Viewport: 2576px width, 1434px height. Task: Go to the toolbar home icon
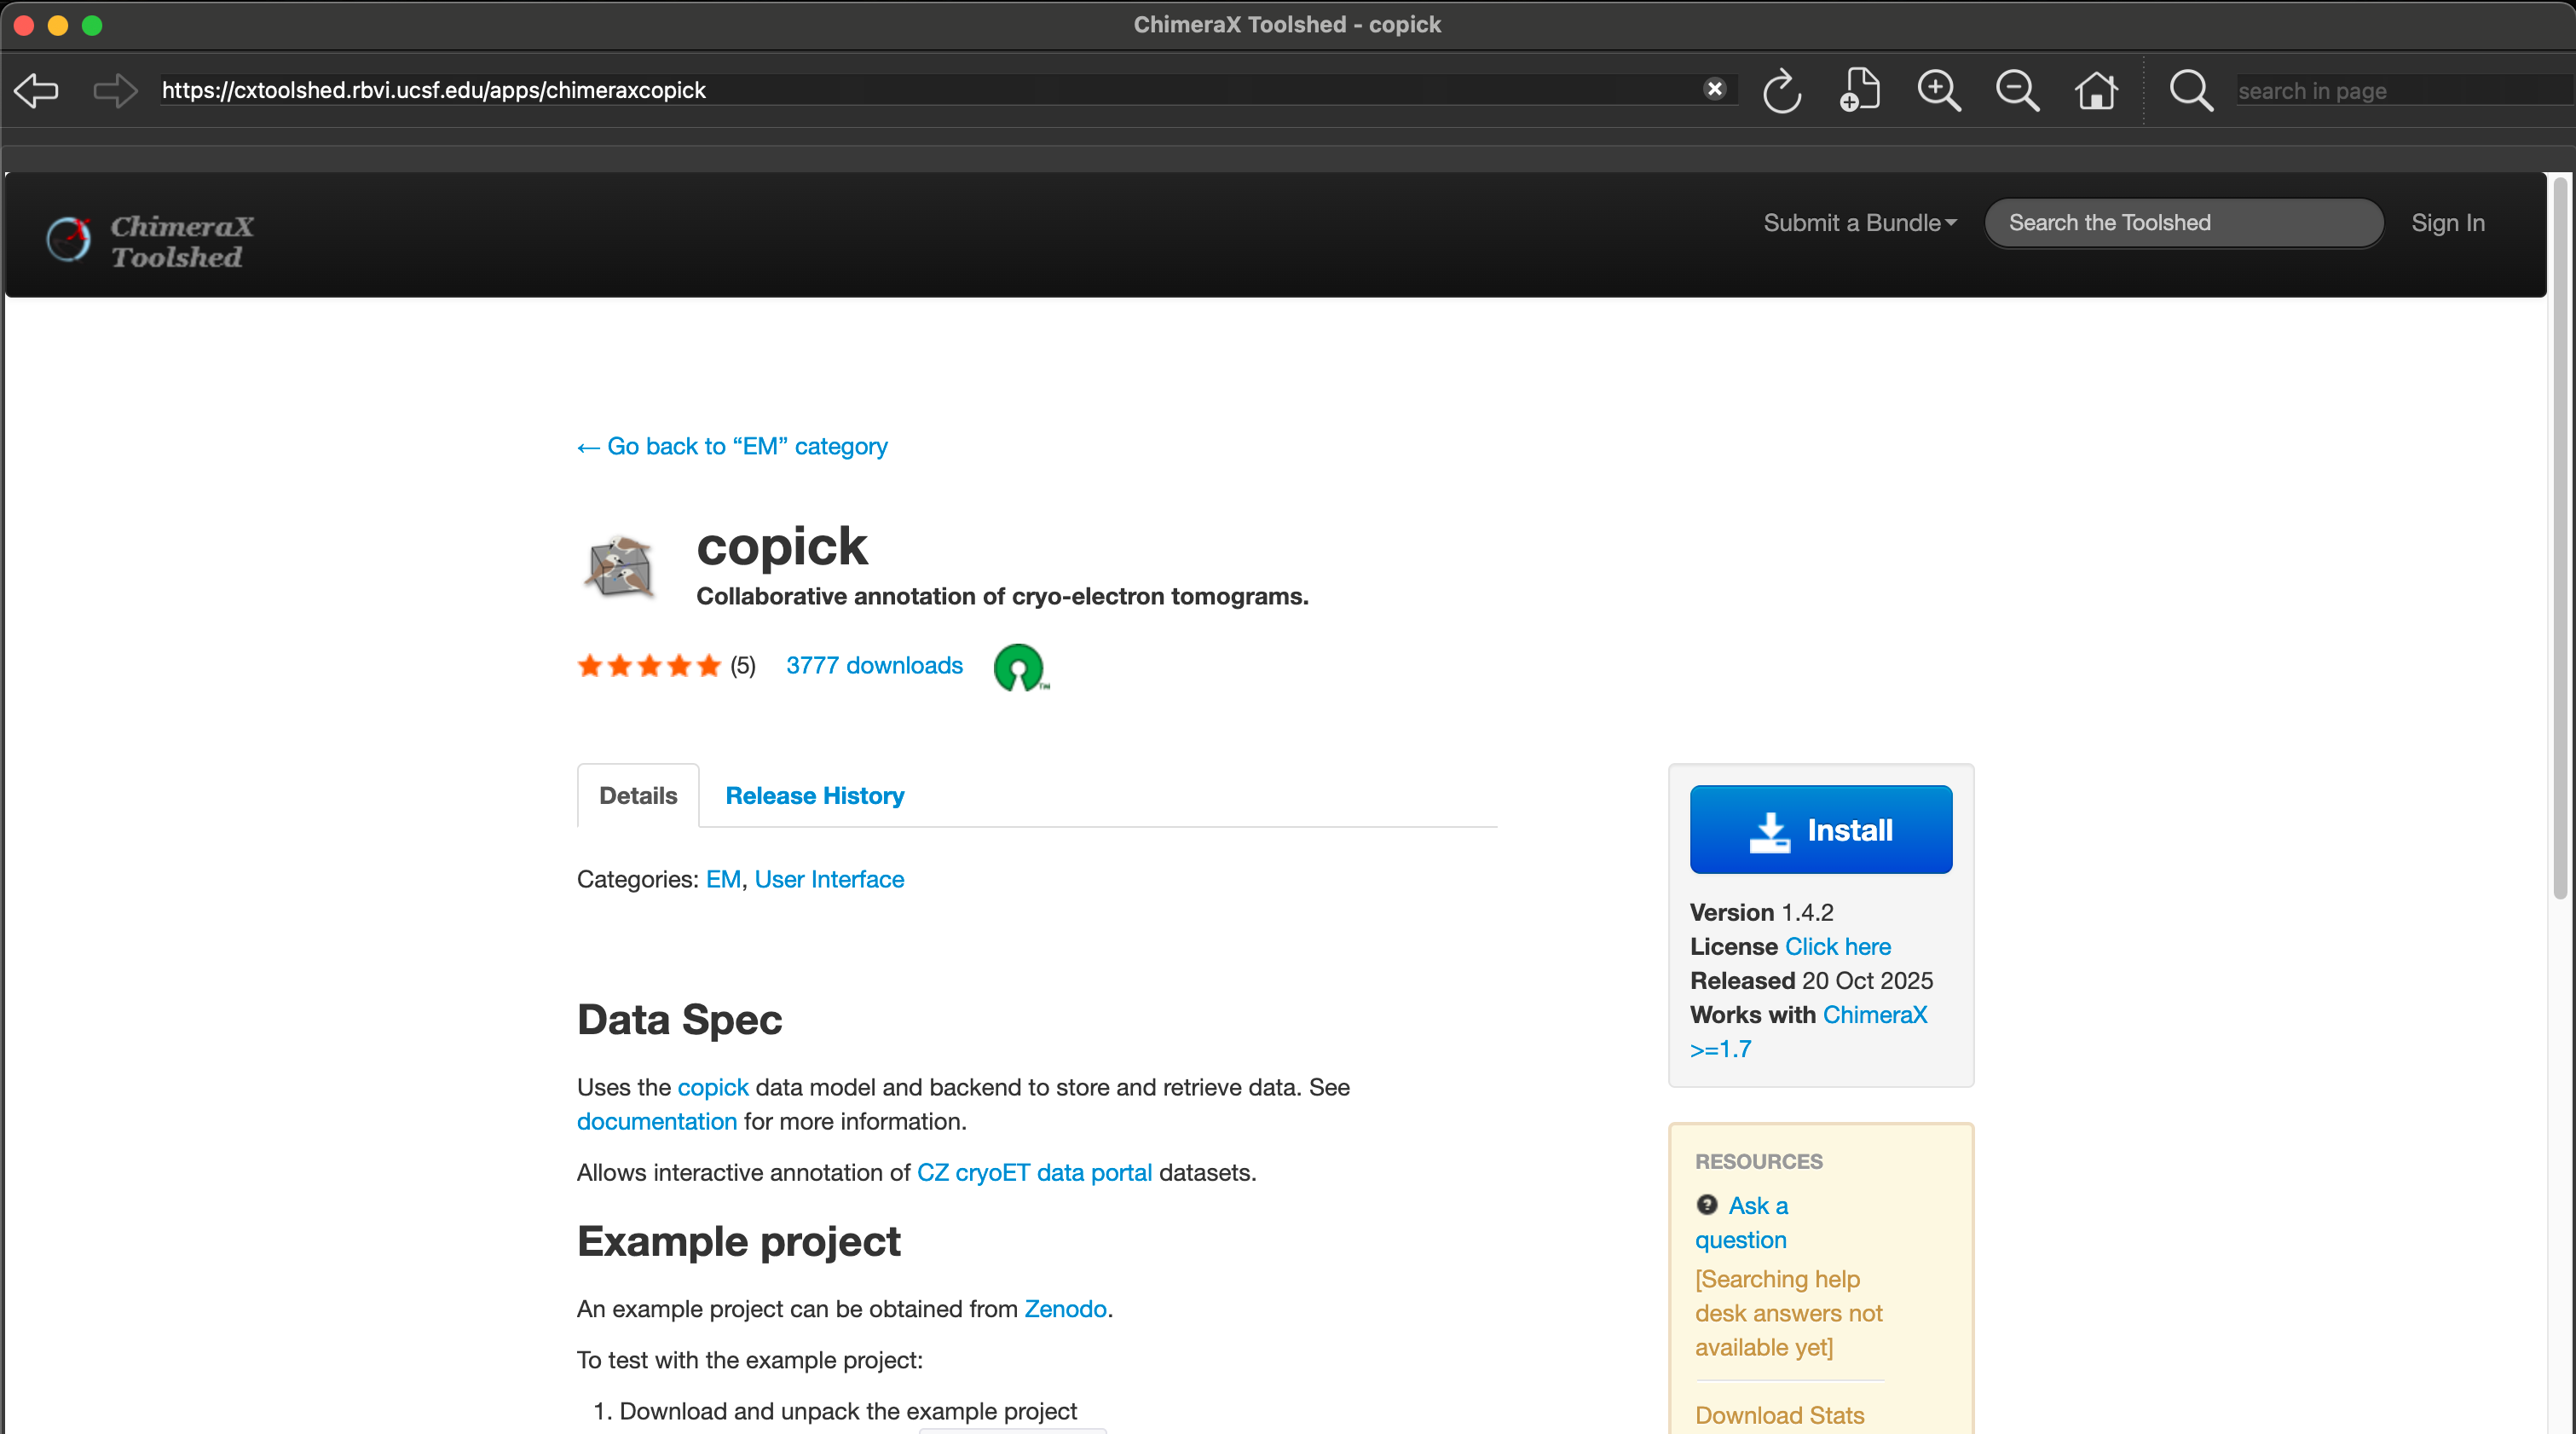2096,91
